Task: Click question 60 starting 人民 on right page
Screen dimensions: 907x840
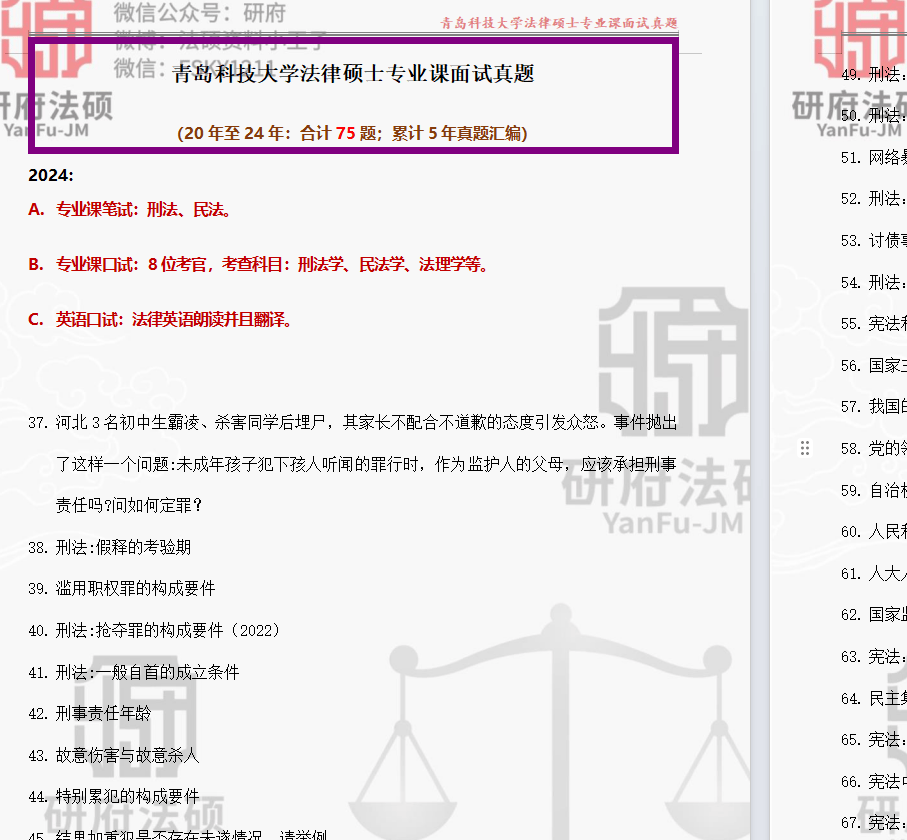Action: click(x=873, y=531)
